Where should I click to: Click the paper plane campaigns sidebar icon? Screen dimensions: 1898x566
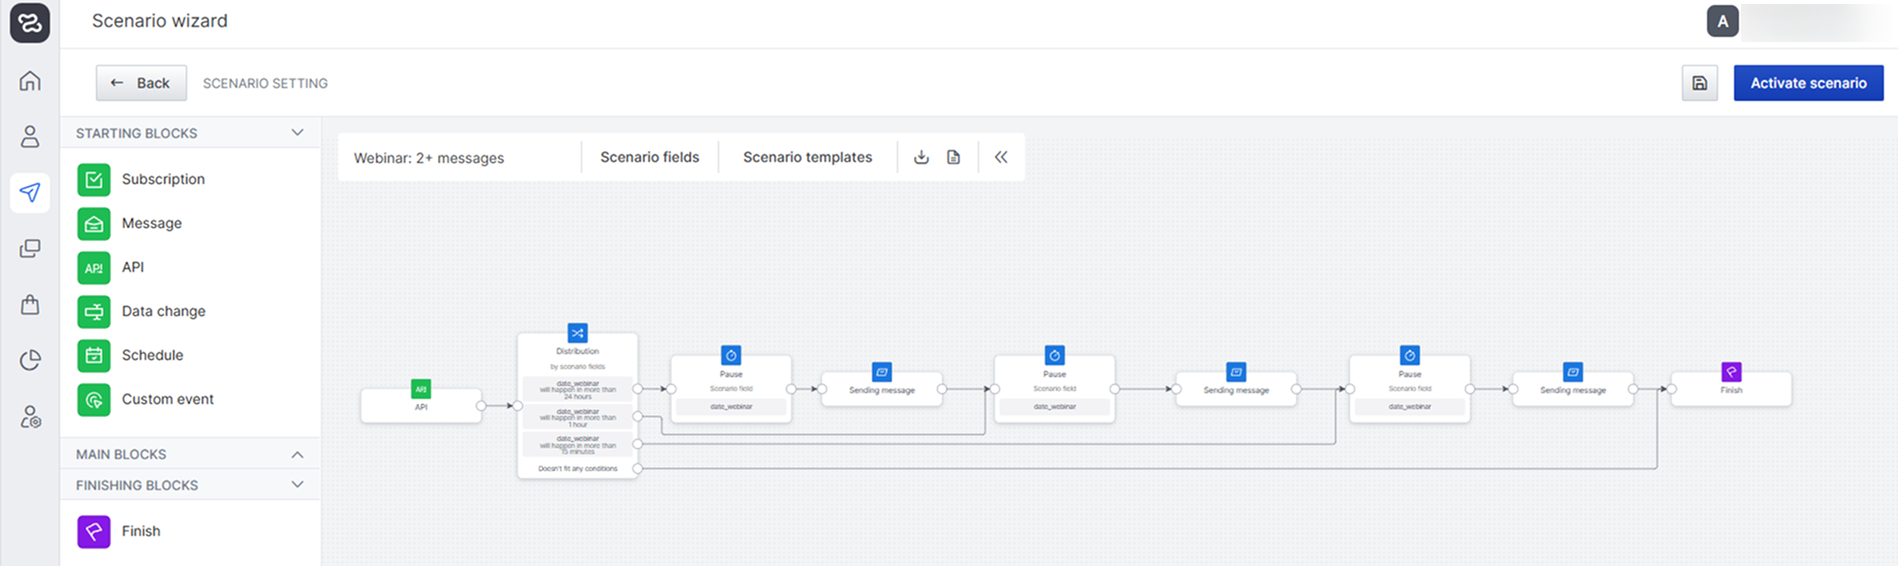[30, 192]
